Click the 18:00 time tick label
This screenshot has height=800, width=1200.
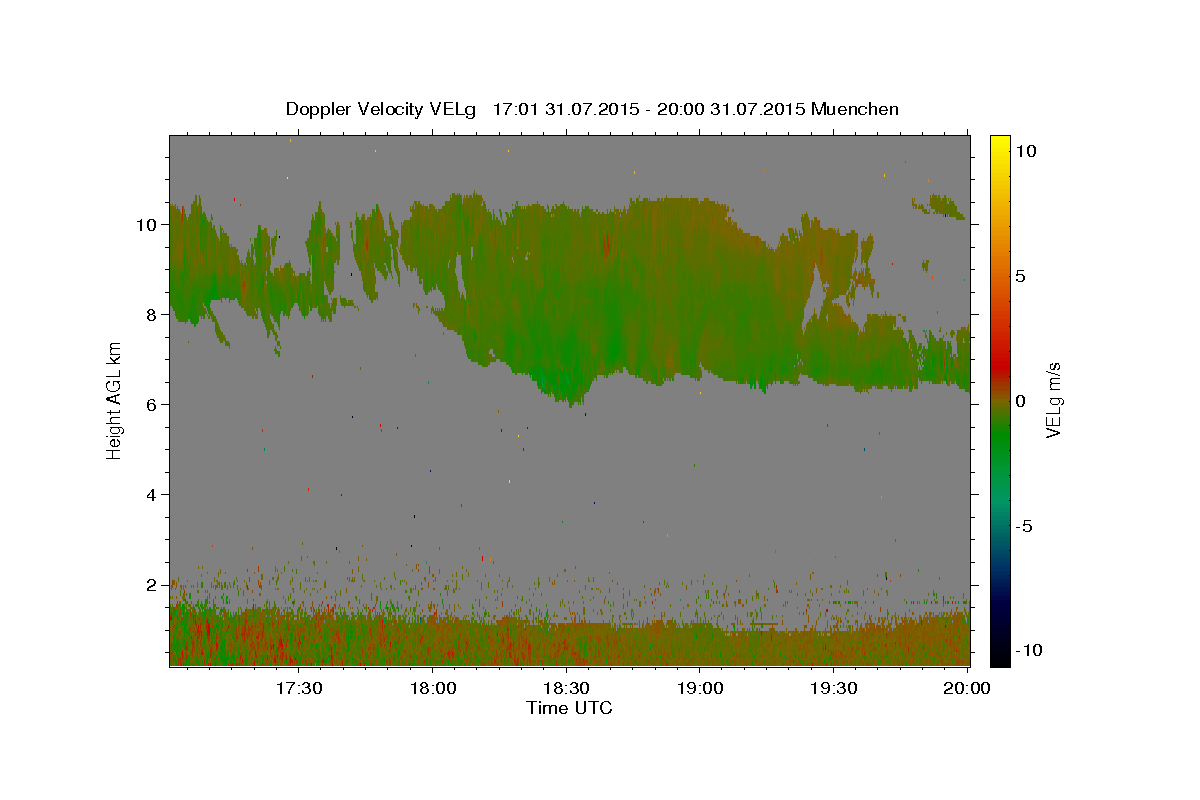[x=432, y=688]
